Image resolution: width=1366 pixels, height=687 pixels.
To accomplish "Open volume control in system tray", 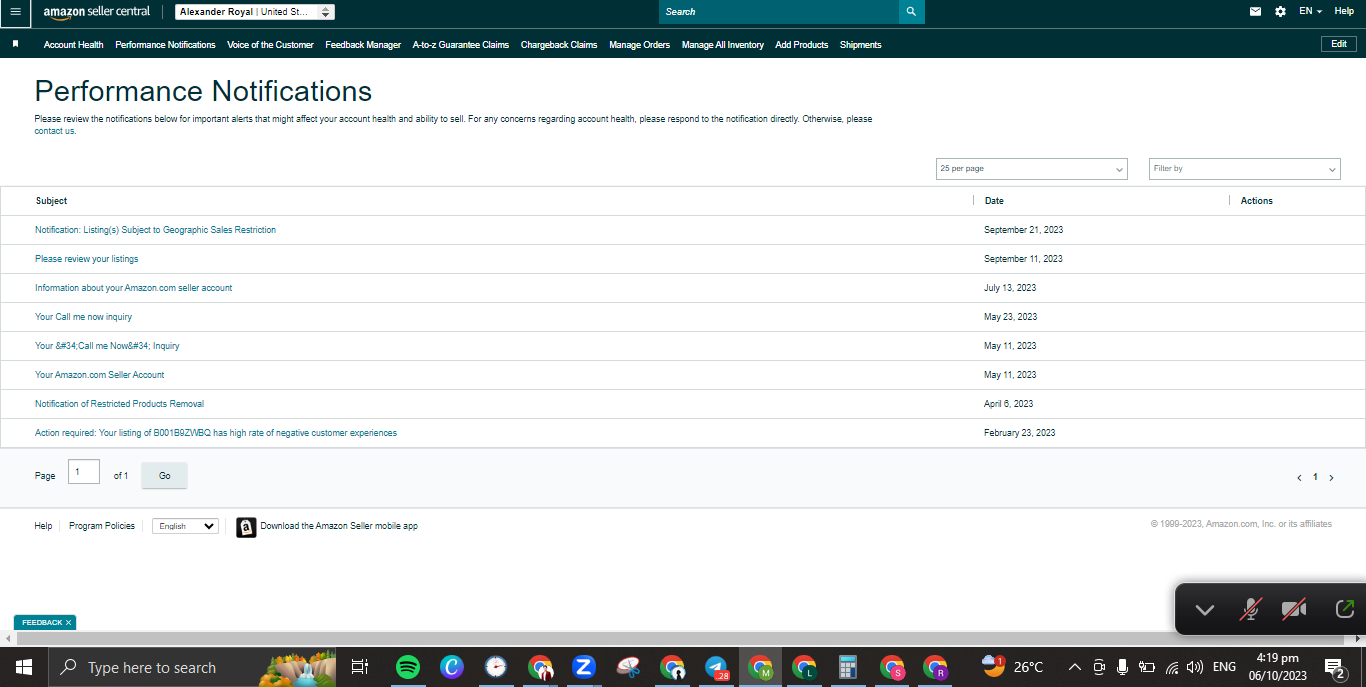I will [x=1194, y=667].
